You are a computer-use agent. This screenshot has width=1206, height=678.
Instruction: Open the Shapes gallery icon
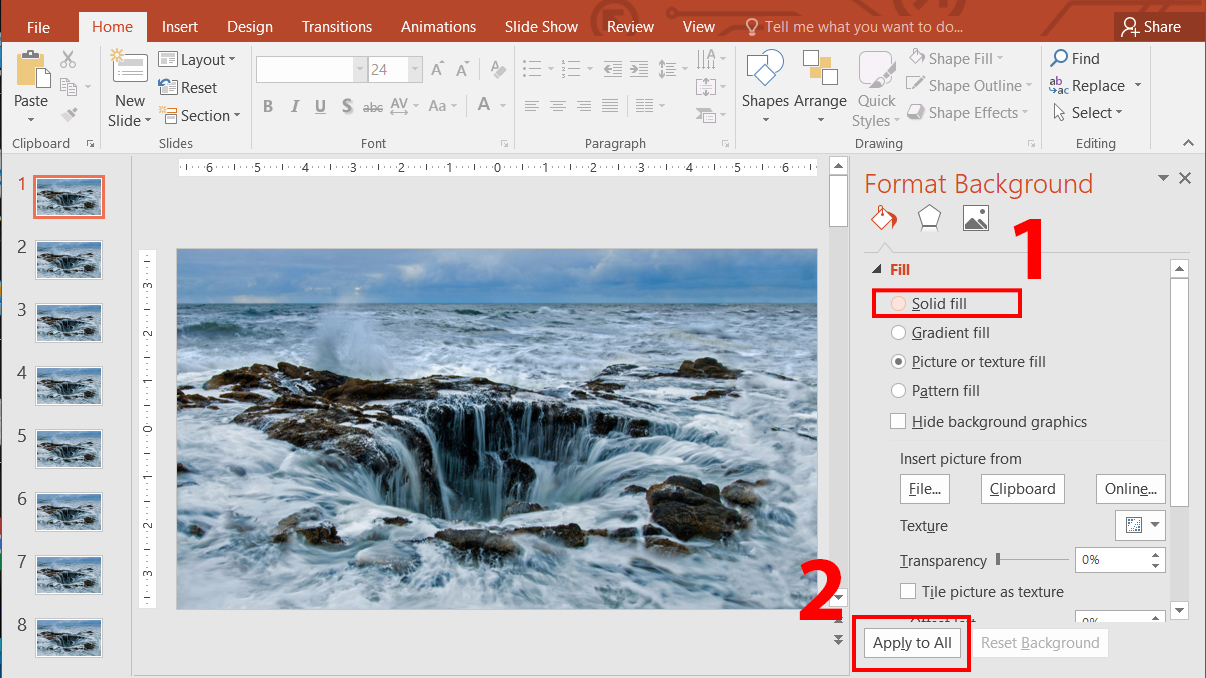(765, 68)
